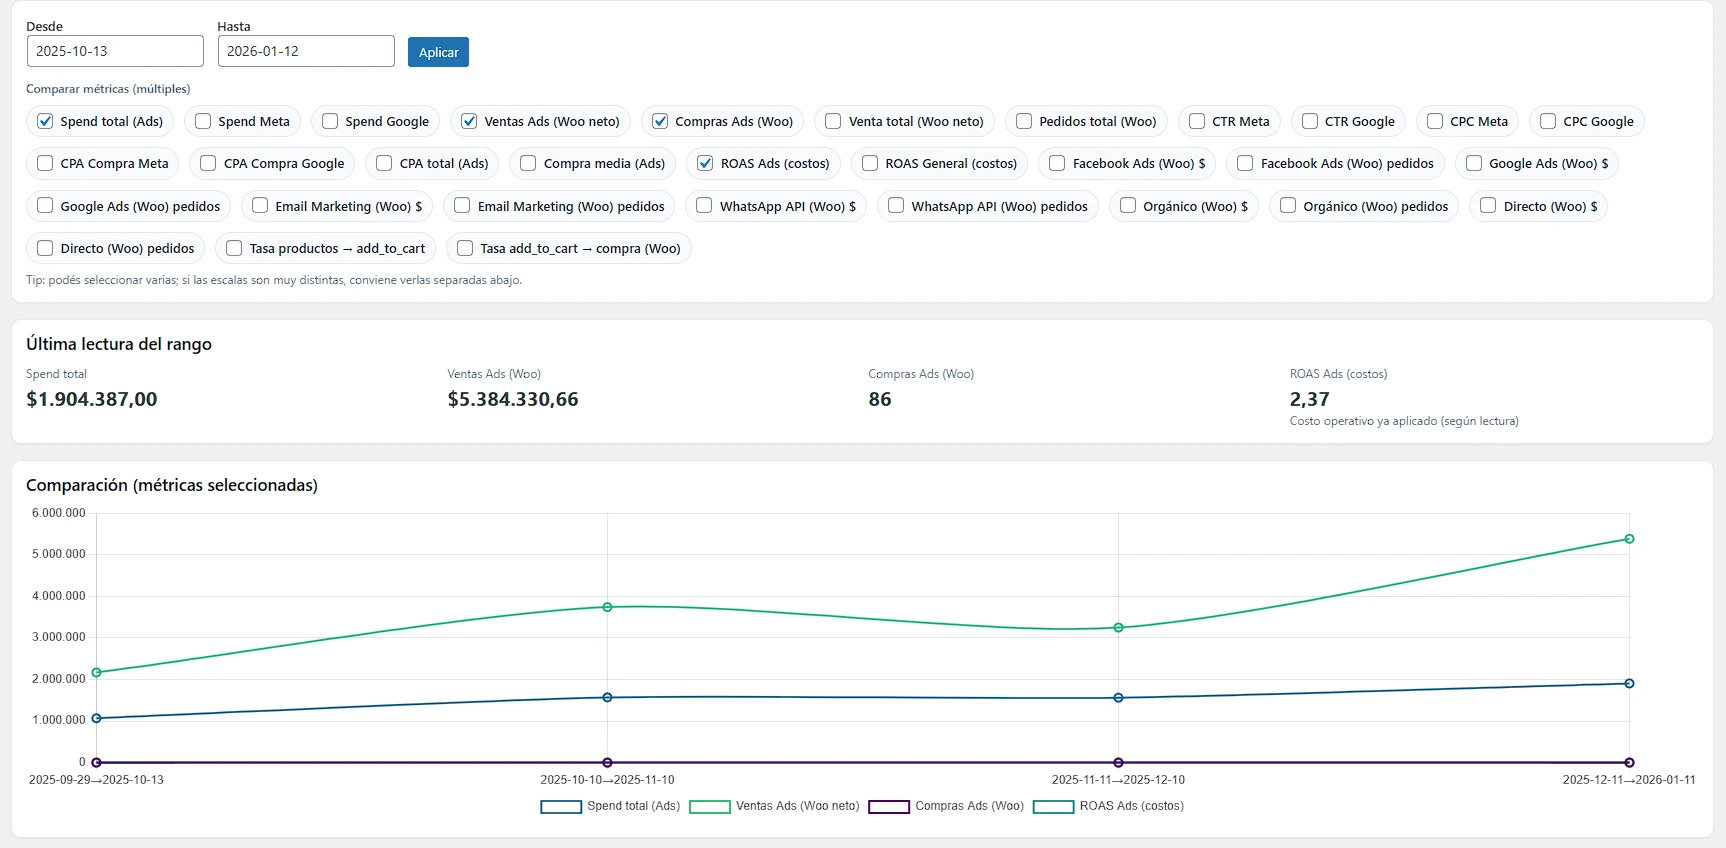1726x848 pixels.
Task: Uncheck the Spend total (Ads) checkbox
Action: coord(45,121)
